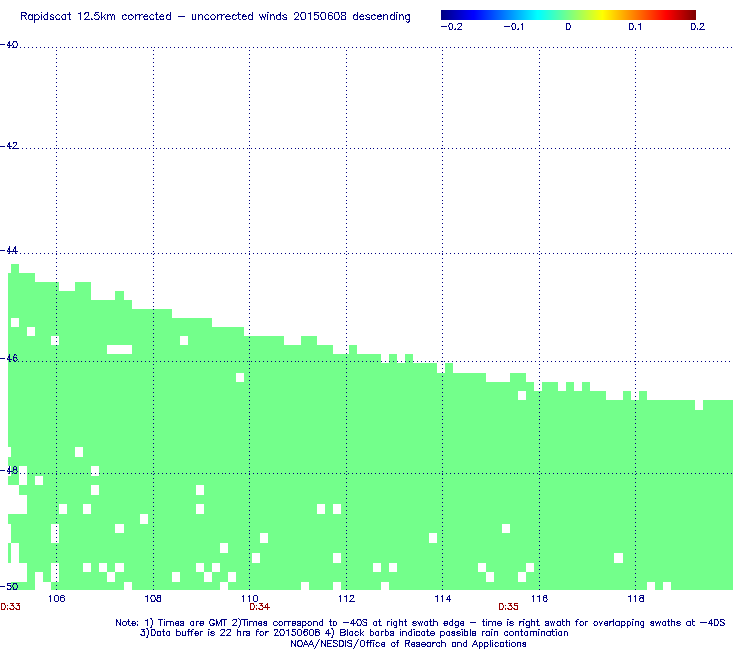Click the 106 longitude axis label
The height and width of the screenshot is (650, 740).
tap(57, 599)
